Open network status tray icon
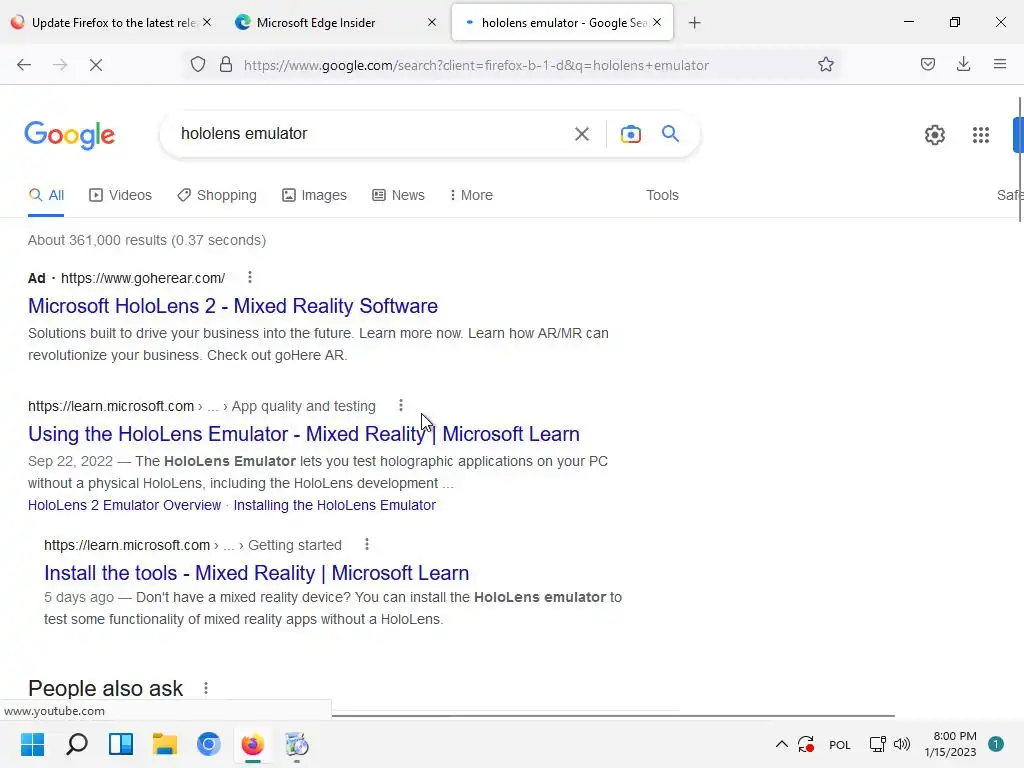The width and height of the screenshot is (1024, 768). [877, 744]
